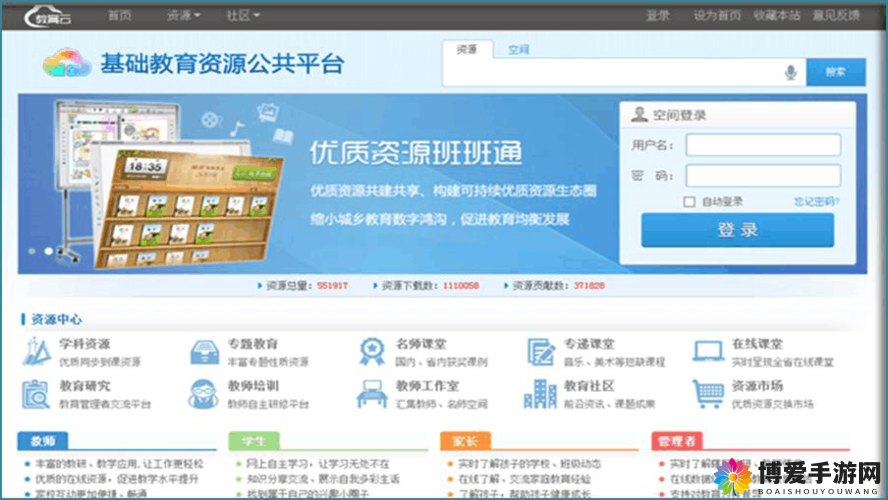Screen dimensions: 888x500
Task: Select the 空间 search tab
Action: (518, 50)
